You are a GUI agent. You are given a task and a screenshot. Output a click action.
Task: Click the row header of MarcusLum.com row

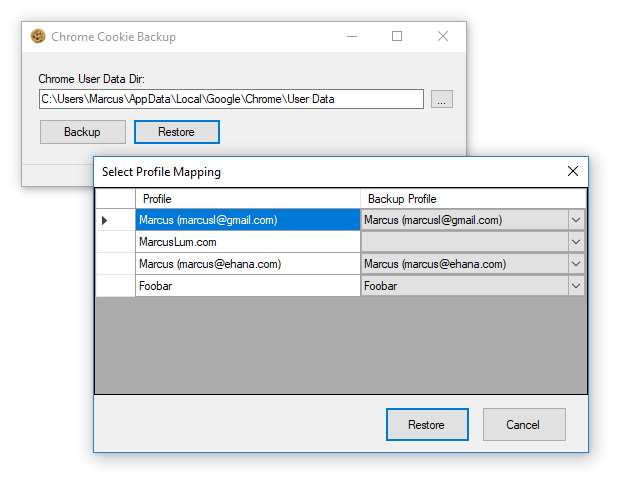(115, 242)
